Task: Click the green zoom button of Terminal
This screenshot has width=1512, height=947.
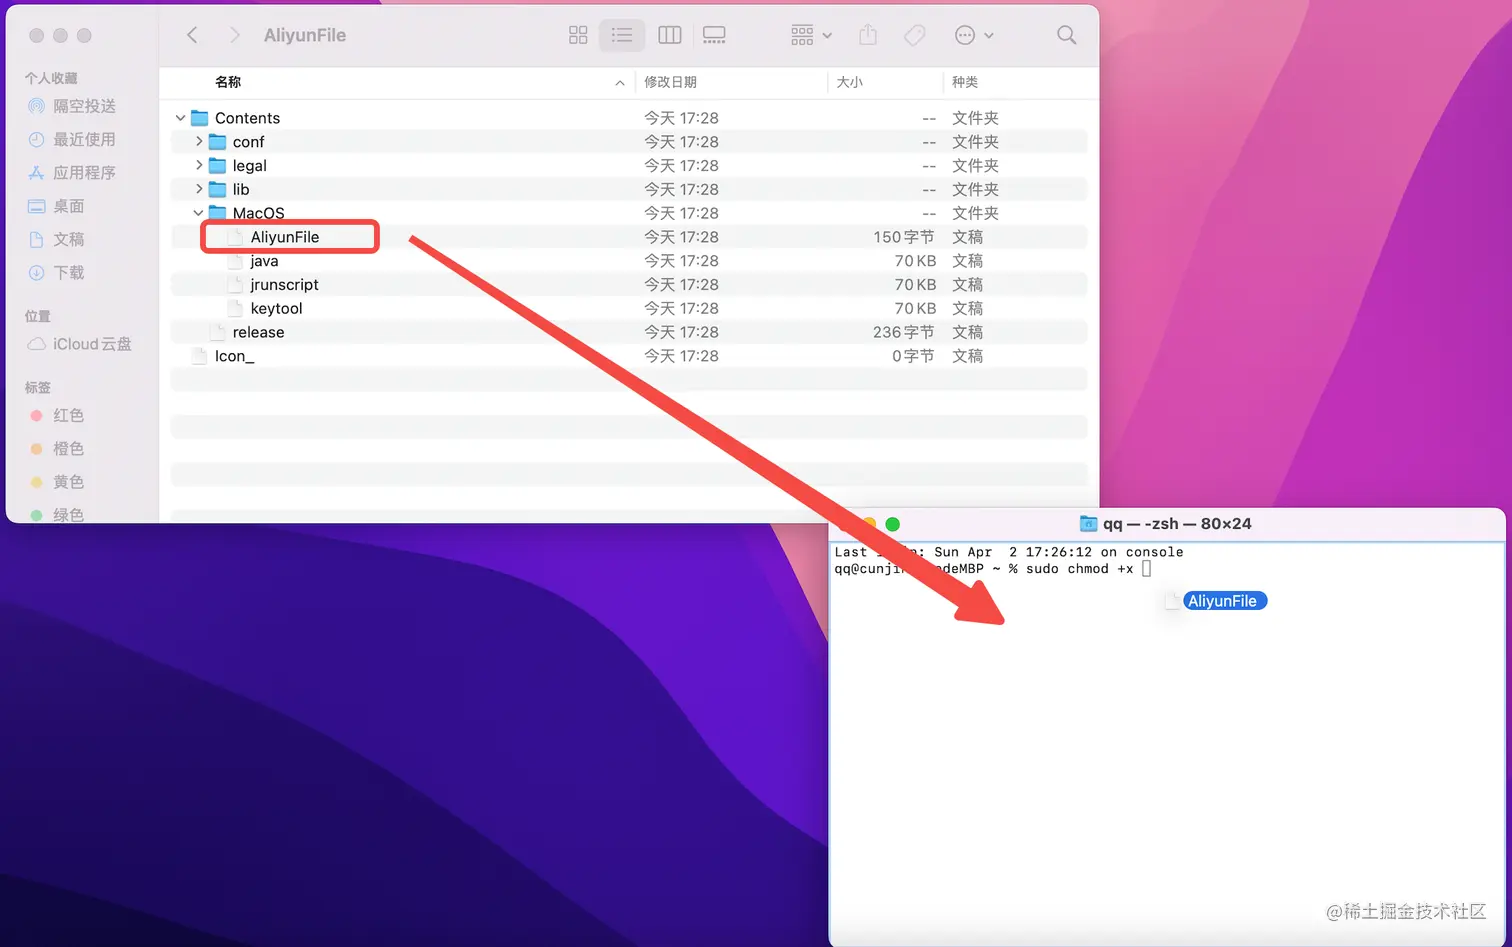Action: (893, 524)
